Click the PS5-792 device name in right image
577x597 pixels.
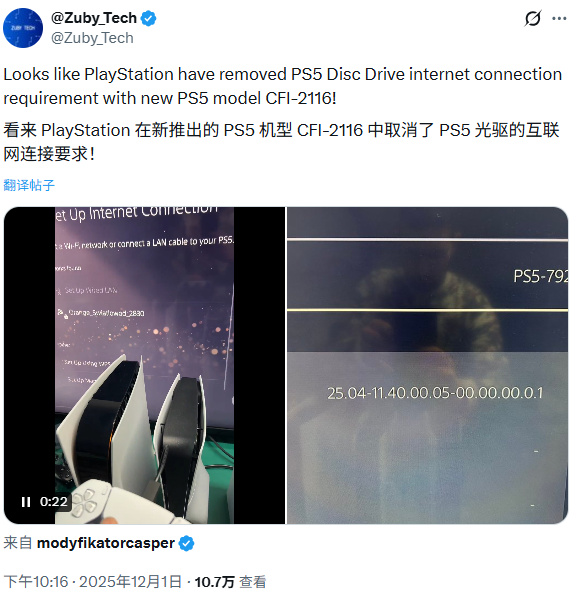pyautogui.click(x=540, y=276)
